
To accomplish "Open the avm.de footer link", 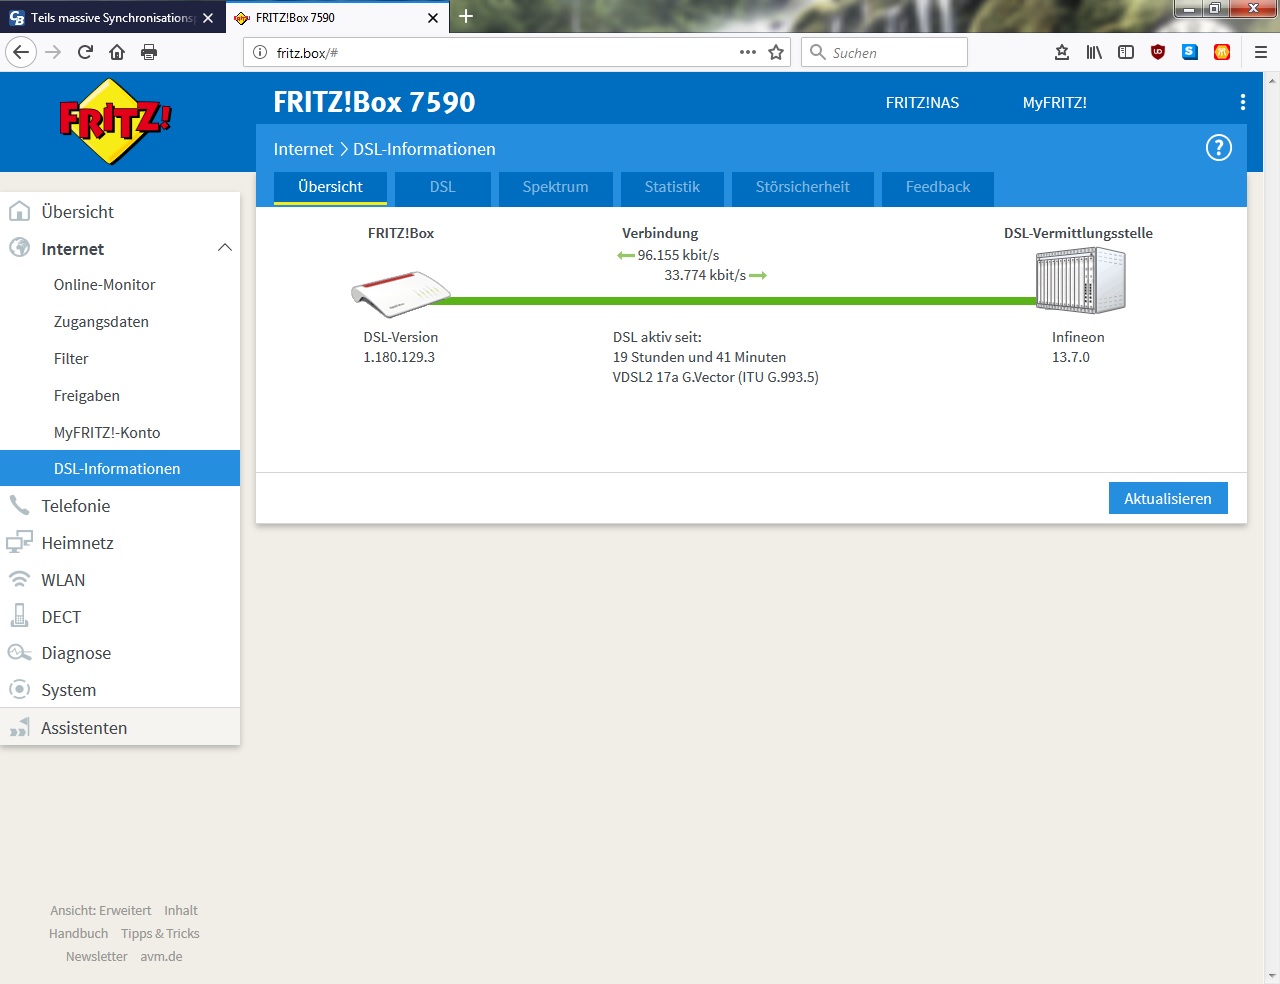I will [x=161, y=957].
